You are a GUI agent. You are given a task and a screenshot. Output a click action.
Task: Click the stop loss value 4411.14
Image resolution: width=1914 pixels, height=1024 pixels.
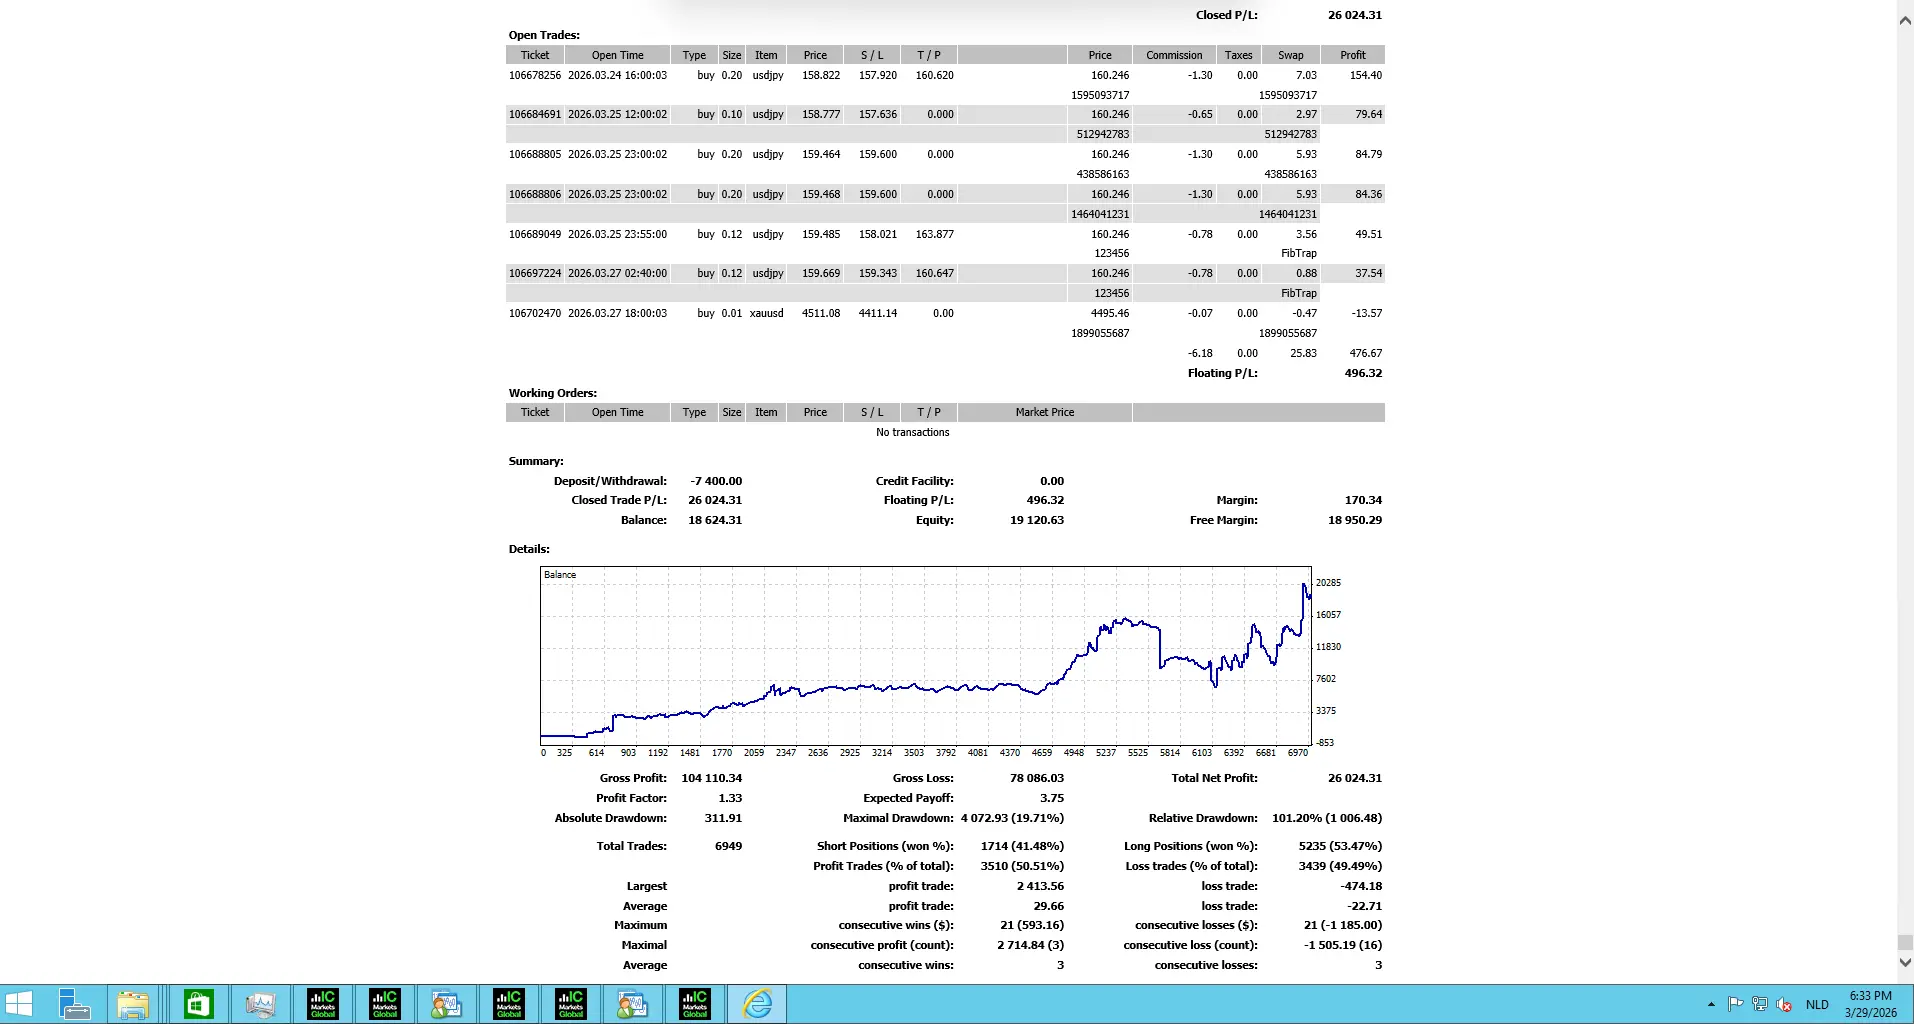(x=877, y=313)
